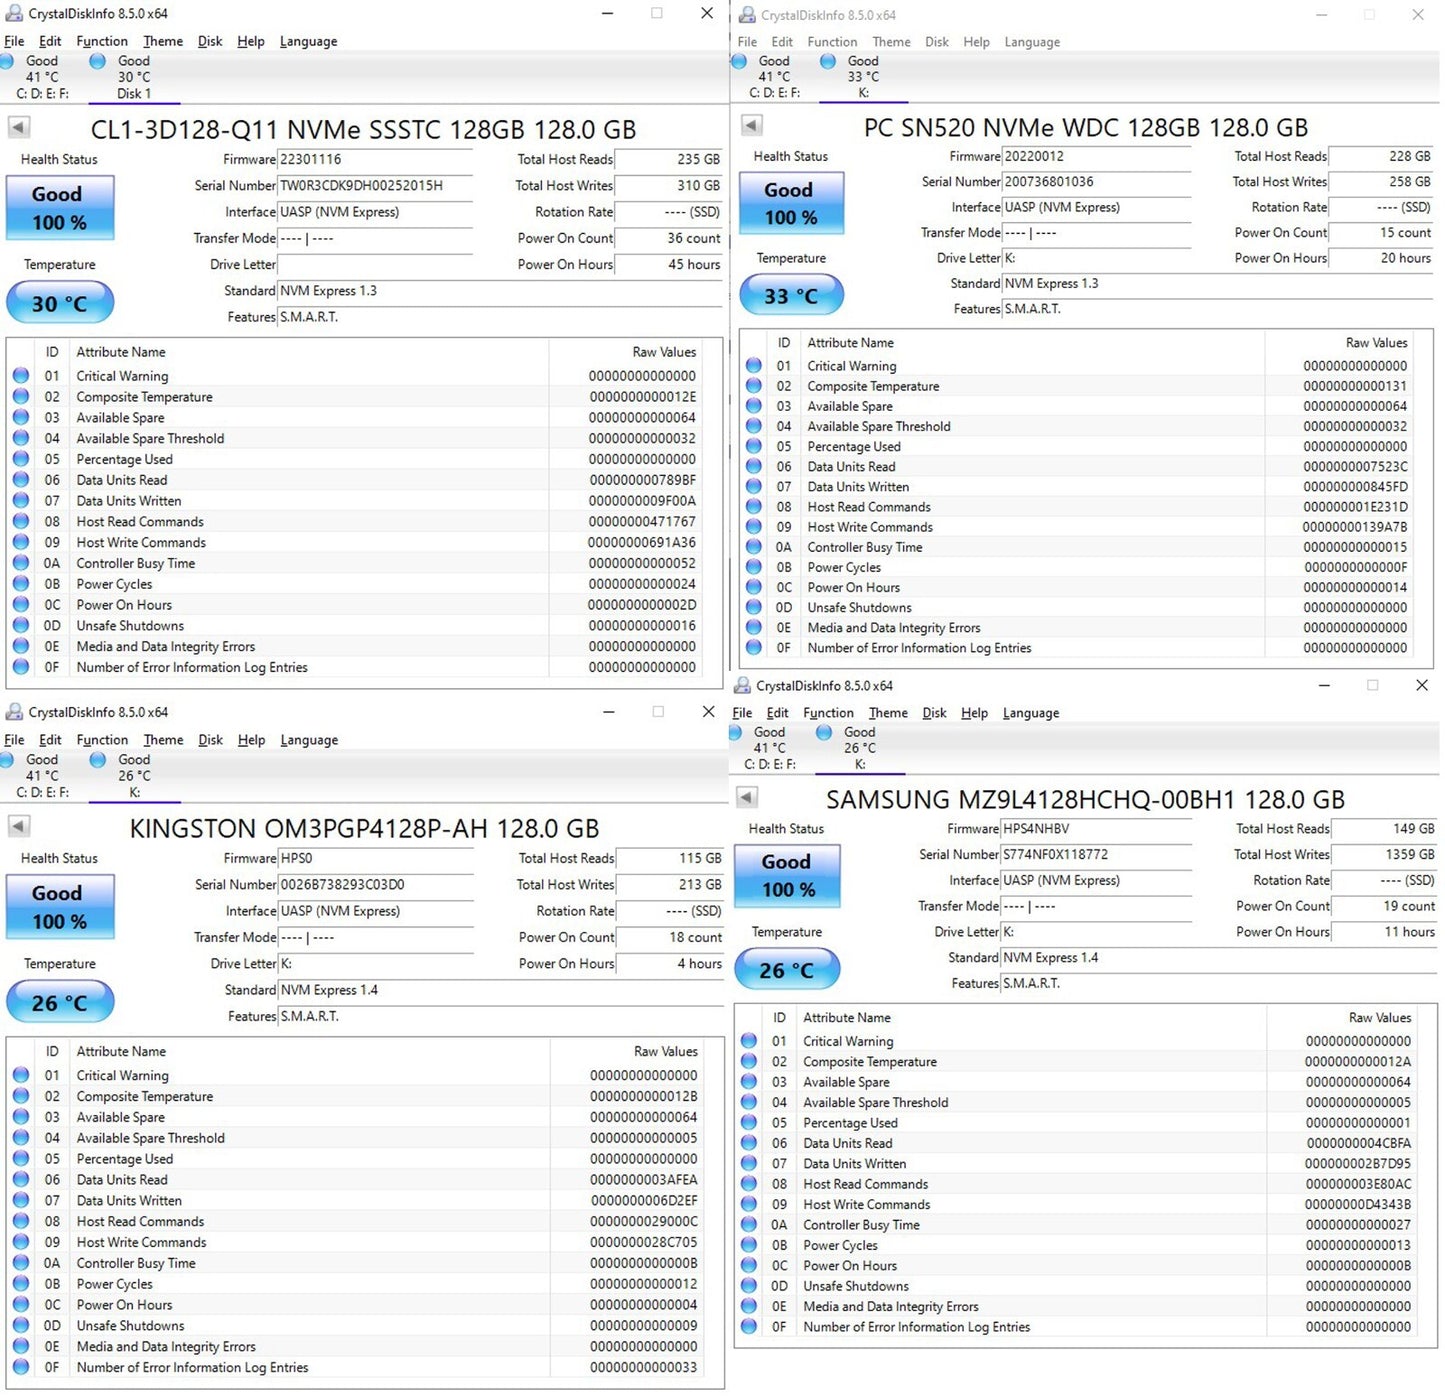The image size is (1445, 1396).
Task: Click the Good 100 % health button in the SSSTC window
Action: (60, 208)
